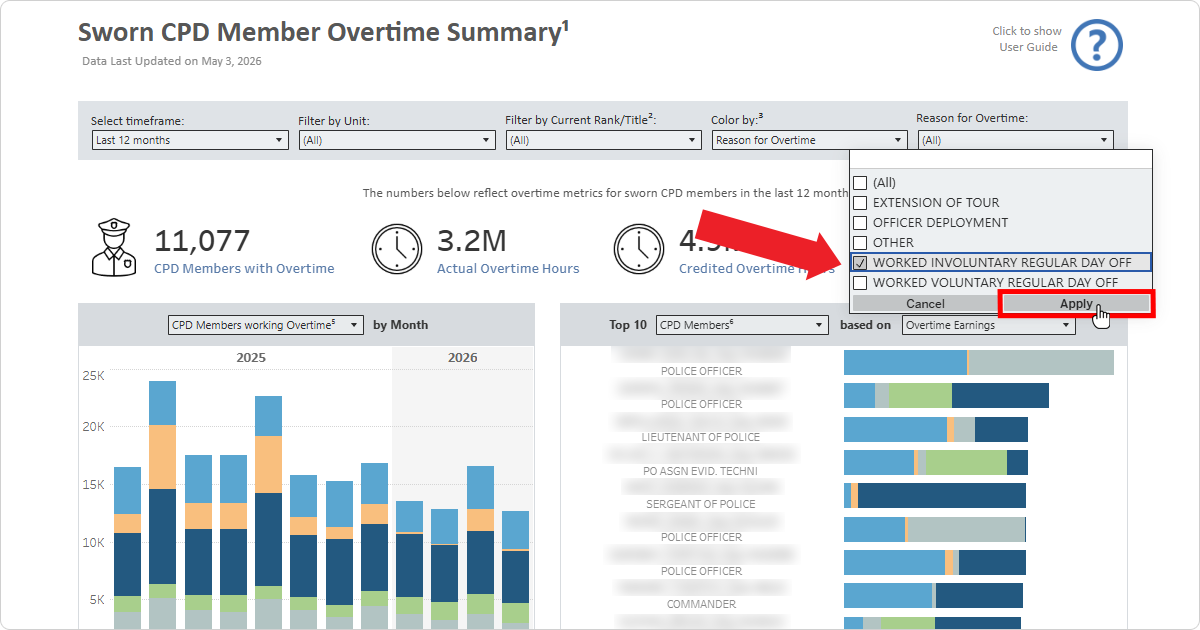Check the OTHER reason checkbox
1200x630 pixels.
[x=860, y=243]
